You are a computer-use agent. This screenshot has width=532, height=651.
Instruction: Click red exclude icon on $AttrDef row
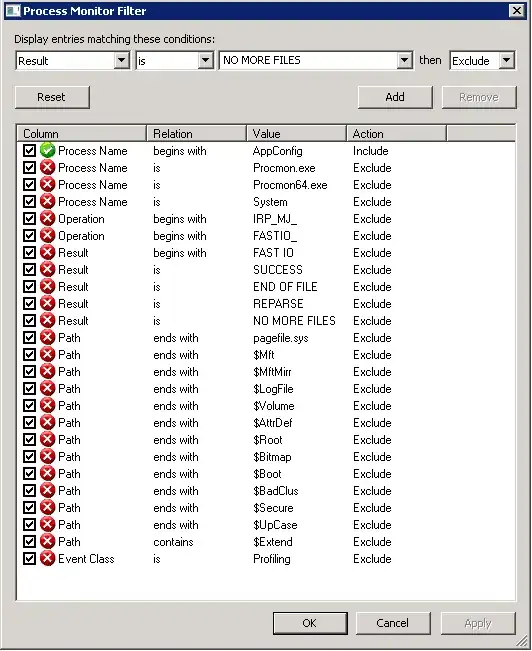pyautogui.click(x=48, y=423)
